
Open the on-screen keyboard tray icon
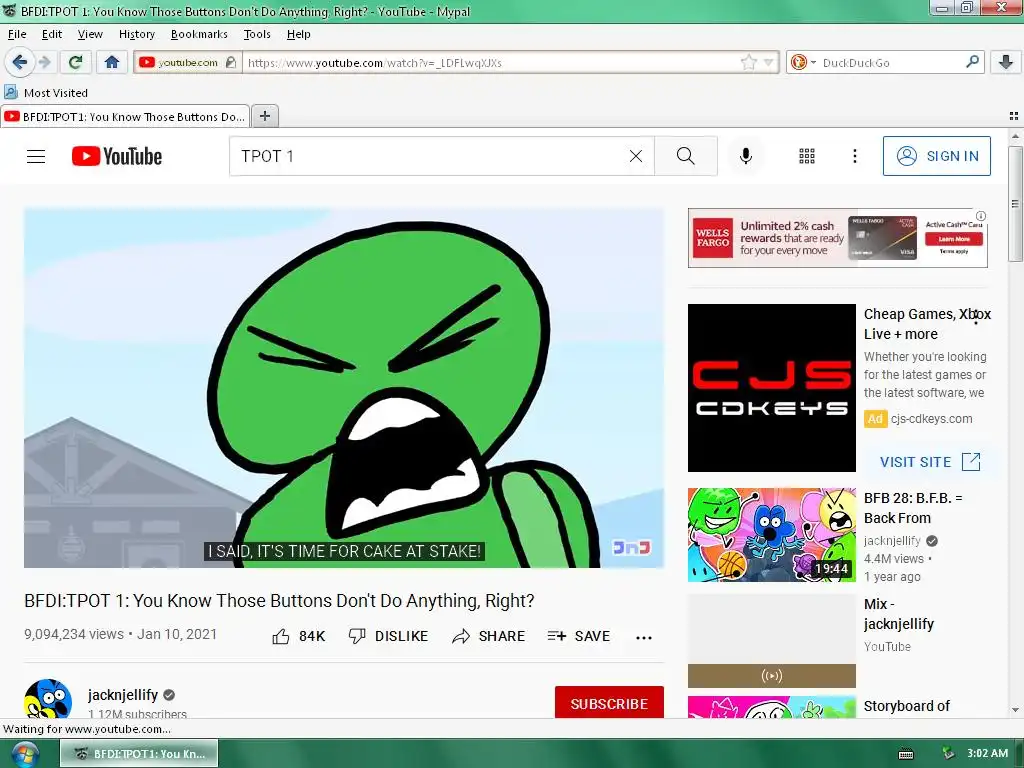[906, 754]
